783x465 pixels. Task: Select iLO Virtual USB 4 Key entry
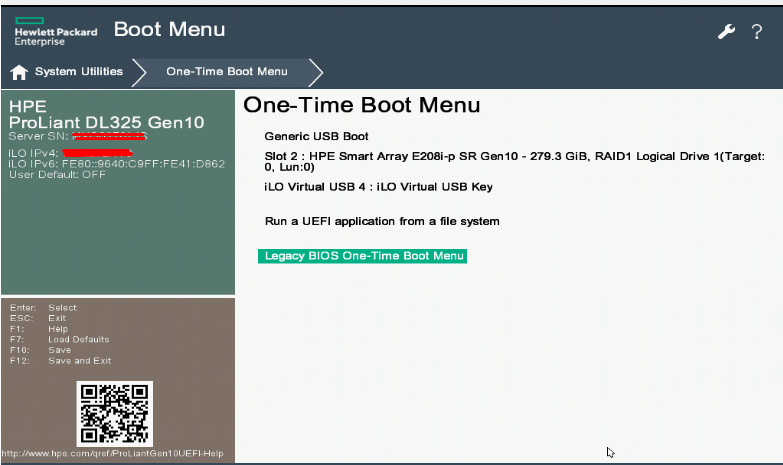click(378, 187)
